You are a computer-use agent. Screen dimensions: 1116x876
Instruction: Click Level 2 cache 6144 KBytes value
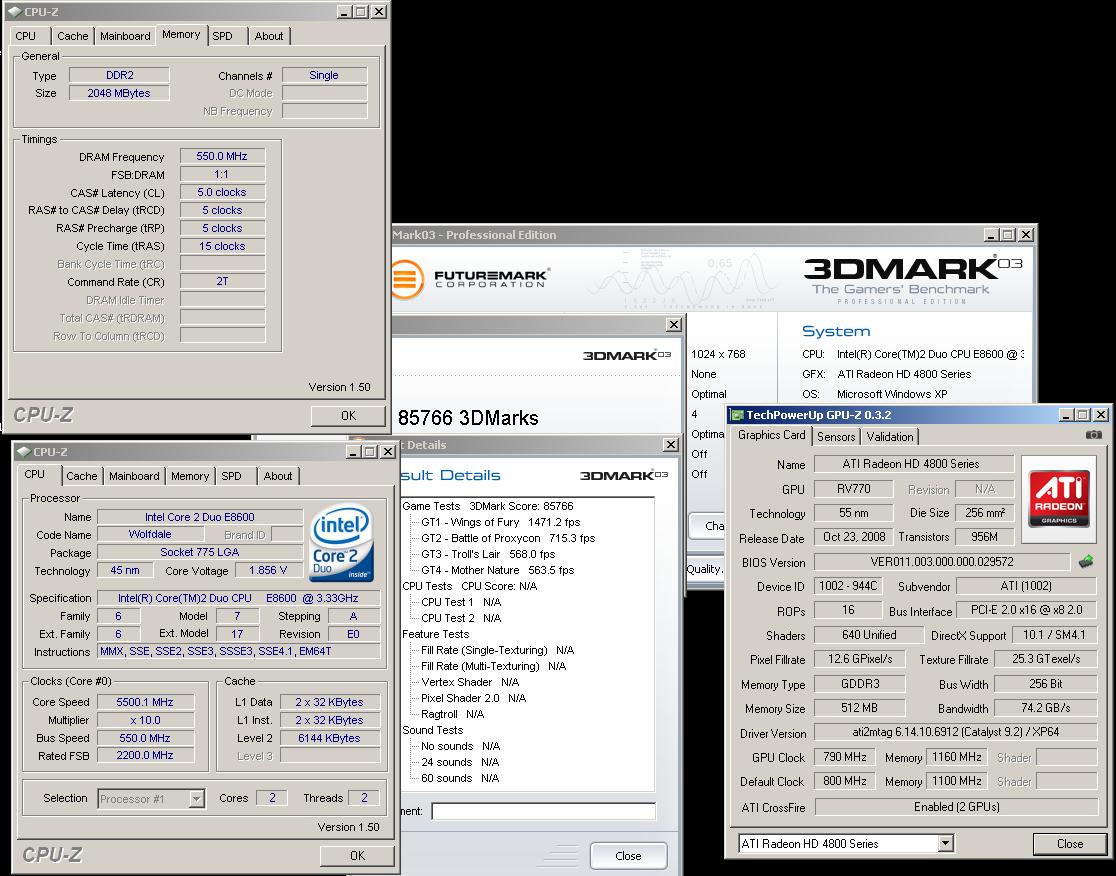[x=330, y=738]
